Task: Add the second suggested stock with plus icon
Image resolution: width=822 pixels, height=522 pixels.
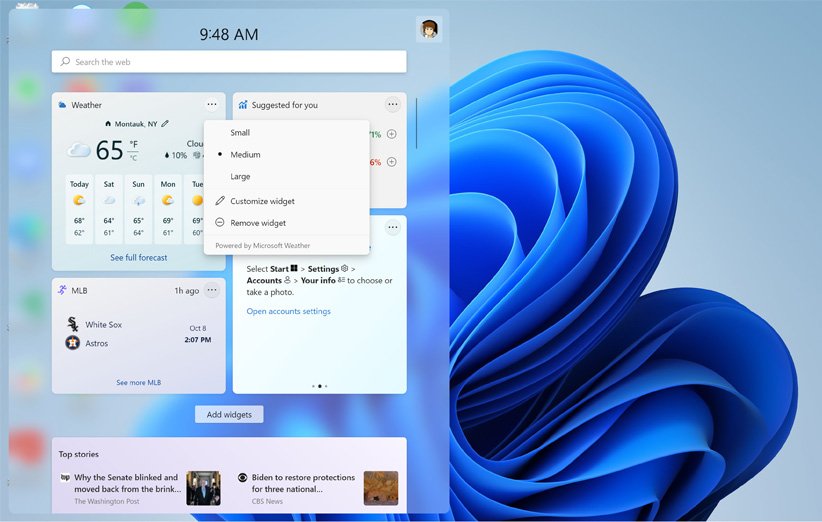Action: click(x=392, y=162)
